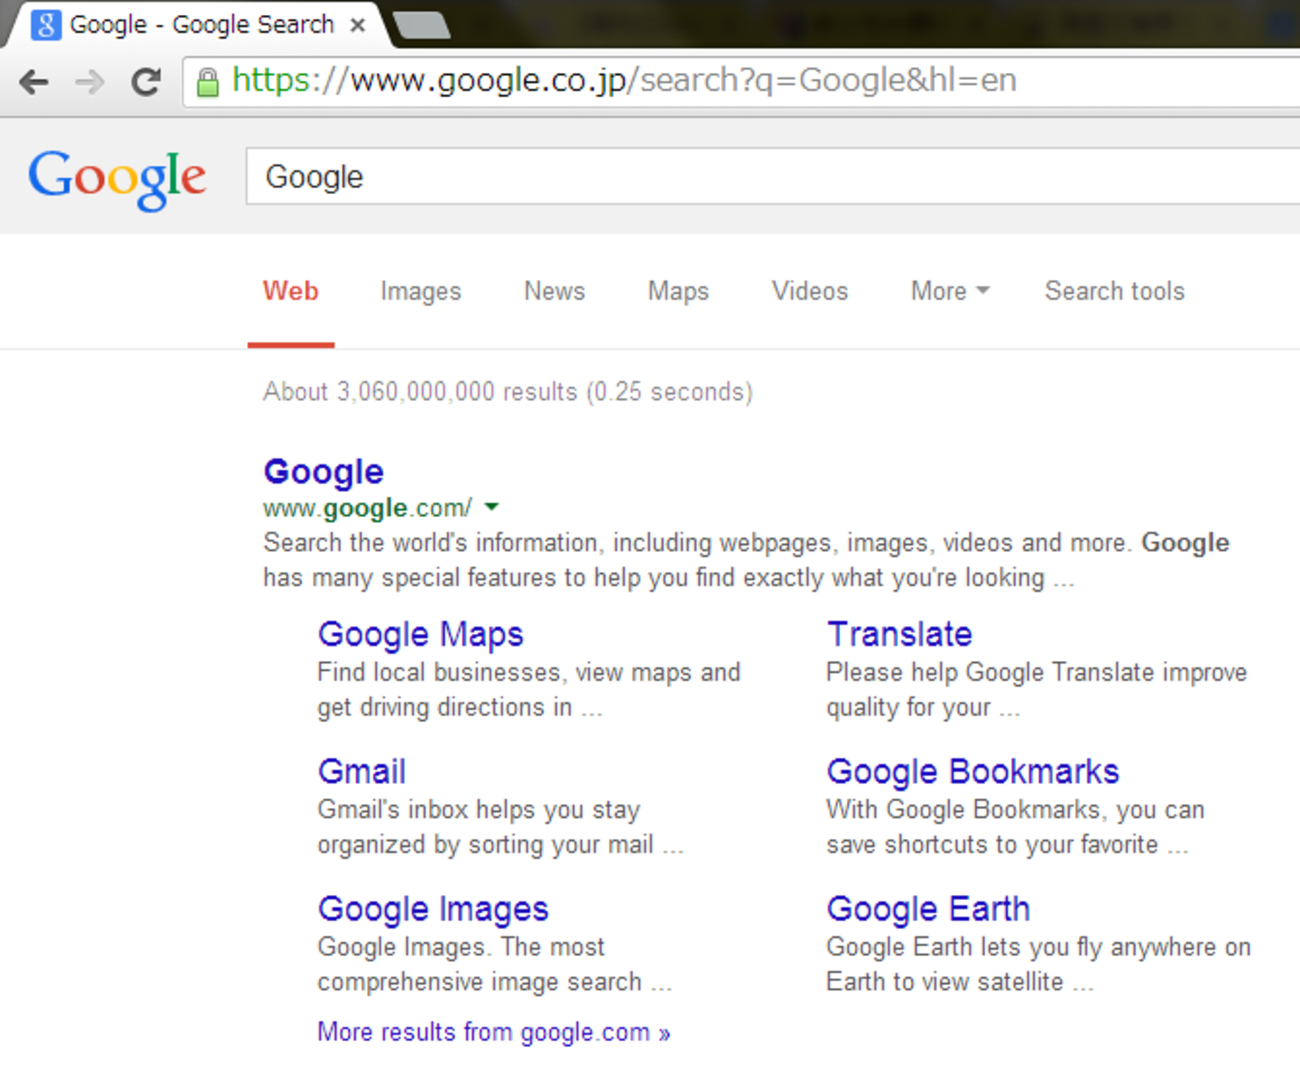Click the Google favicon on the tab
The width and height of the screenshot is (1300, 1089).
46,25
